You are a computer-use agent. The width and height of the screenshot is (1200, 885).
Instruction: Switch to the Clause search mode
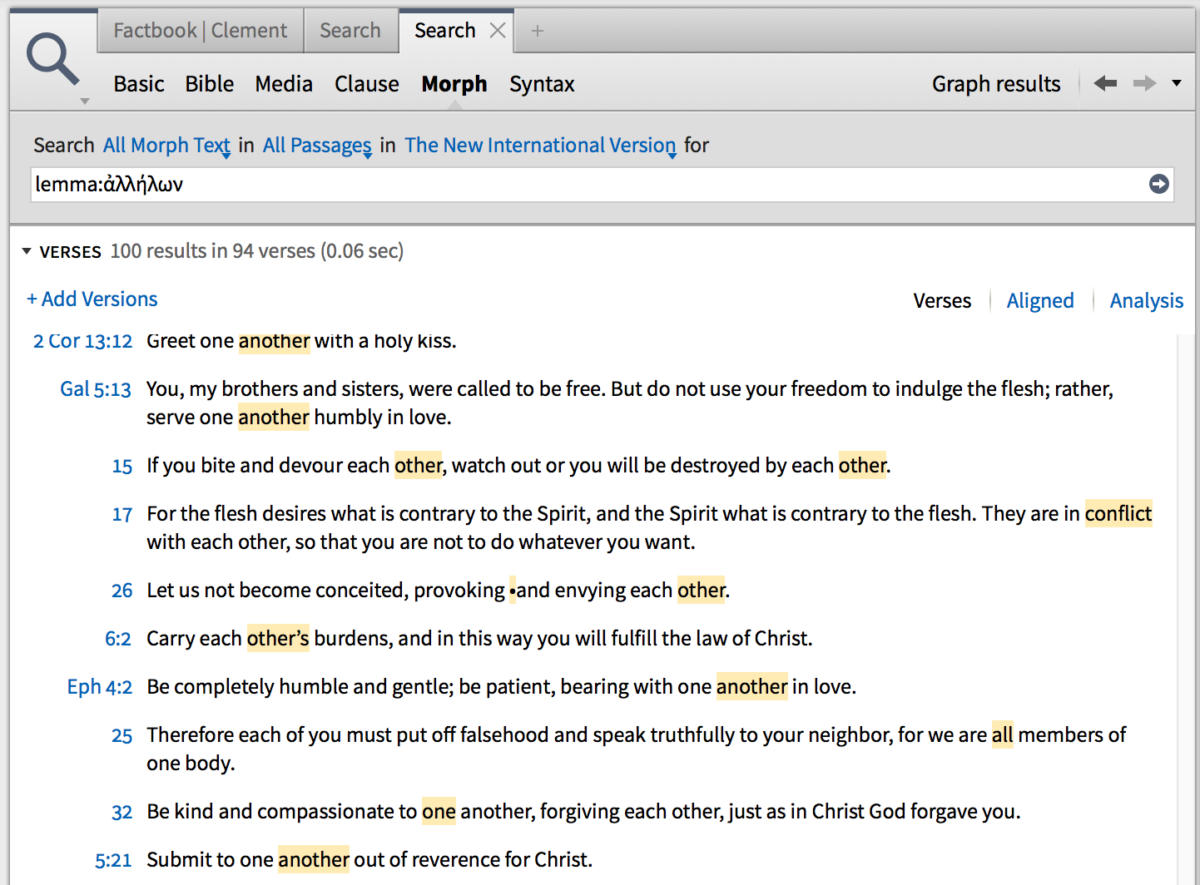(366, 84)
